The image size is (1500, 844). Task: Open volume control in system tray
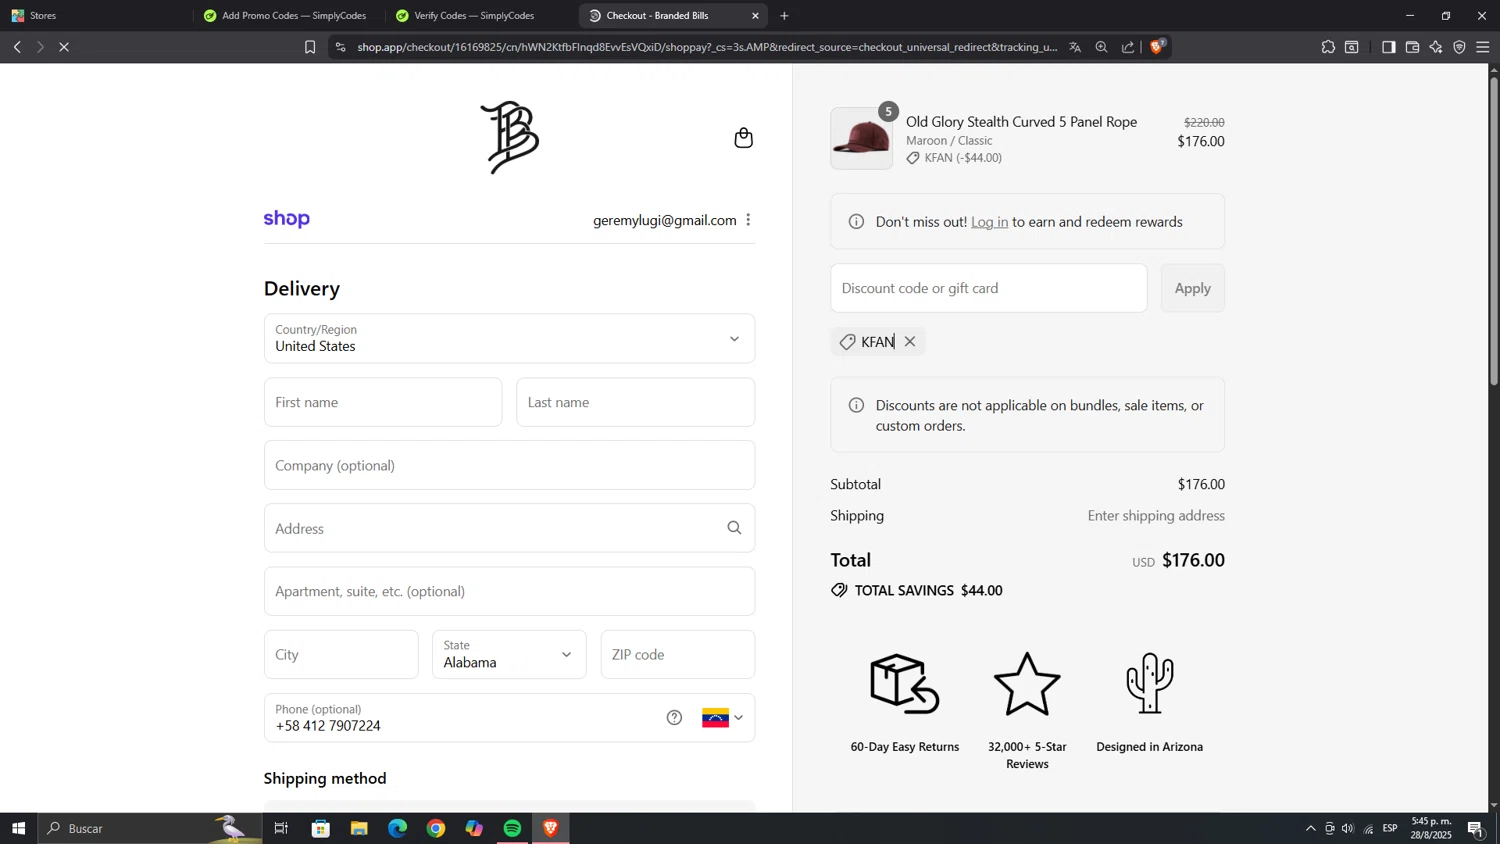point(1348,828)
